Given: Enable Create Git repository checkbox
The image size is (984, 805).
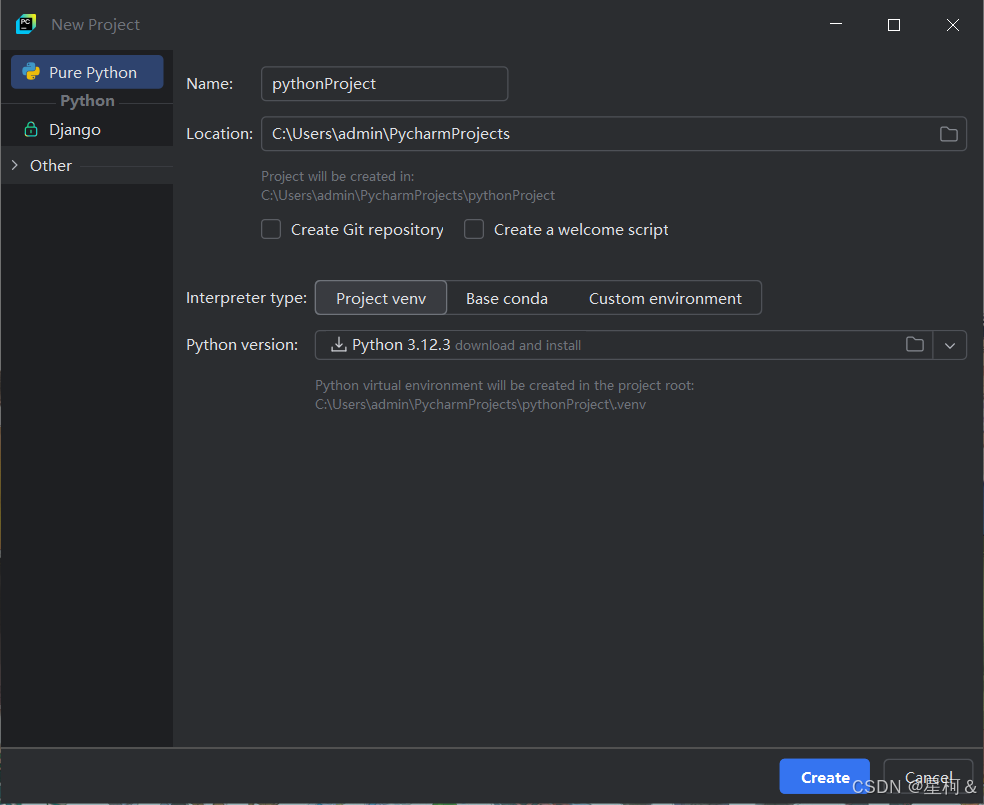Looking at the screenshot, I should [271, 229].
